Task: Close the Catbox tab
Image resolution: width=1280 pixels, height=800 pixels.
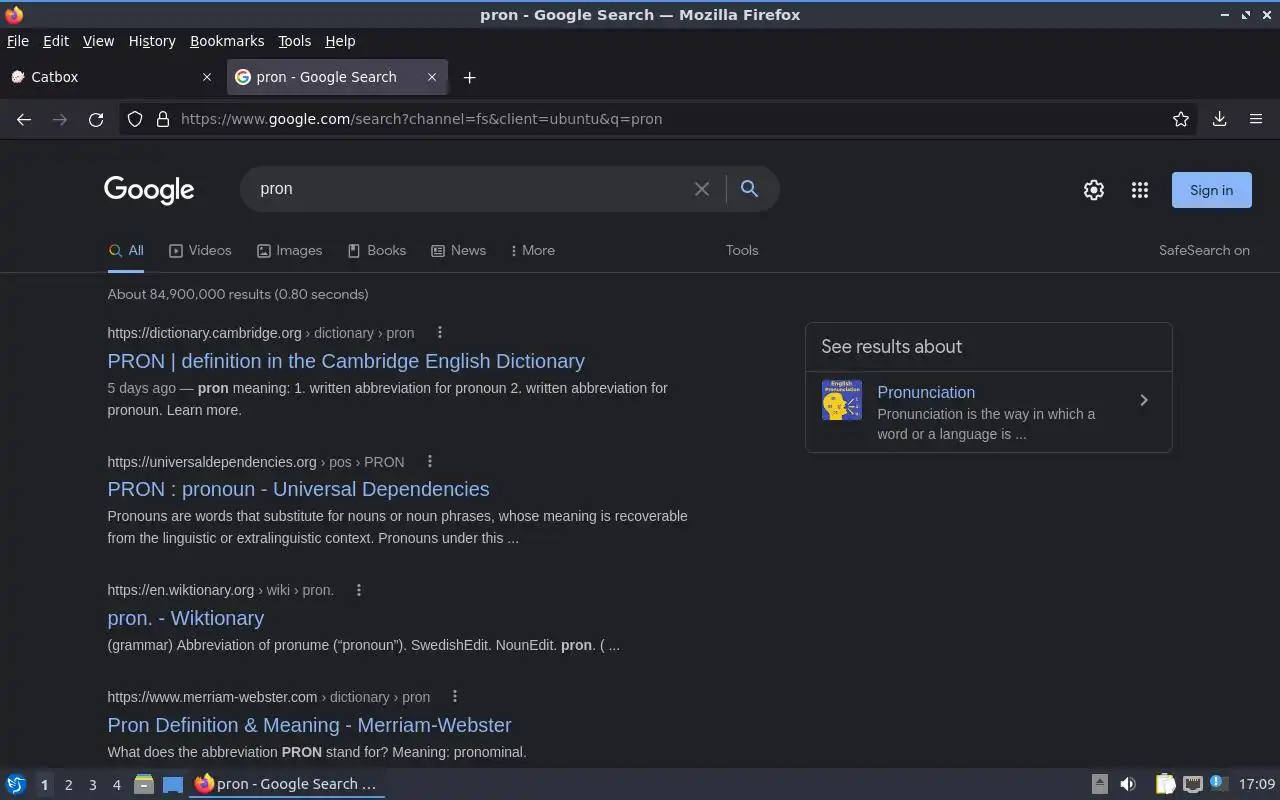Action: (x=207, y=77)
